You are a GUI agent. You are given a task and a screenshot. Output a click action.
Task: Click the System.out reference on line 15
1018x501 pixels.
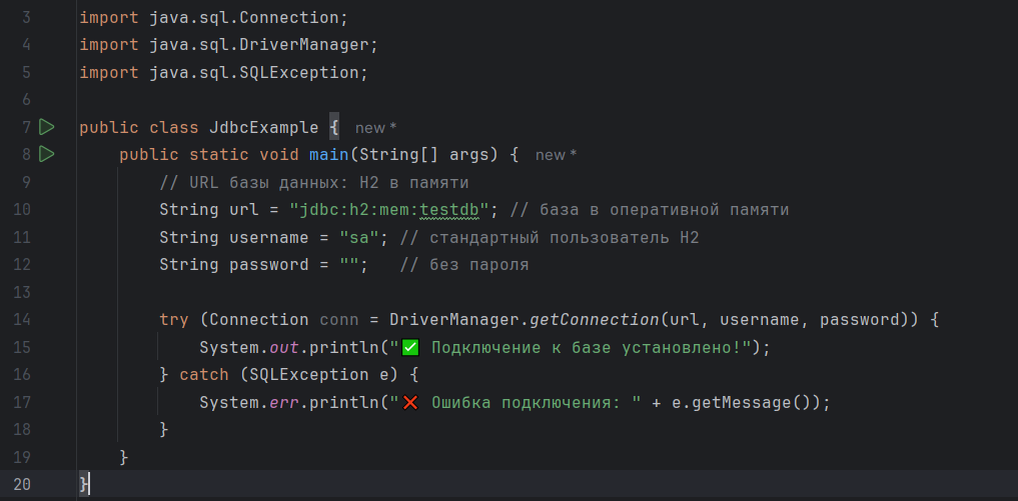pos(249,347)
